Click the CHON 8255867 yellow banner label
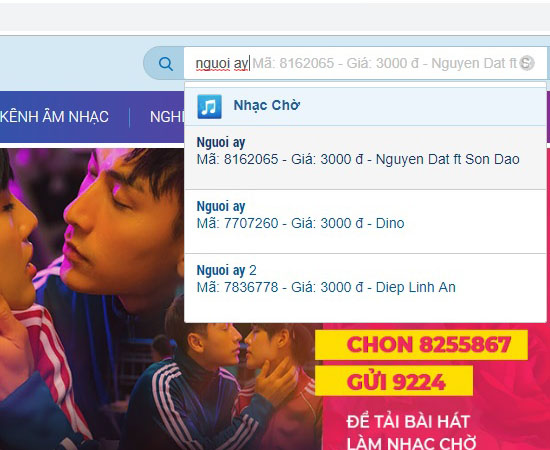Image resolution: width=550 pixels, height=450 pixels. coord(421,345)
